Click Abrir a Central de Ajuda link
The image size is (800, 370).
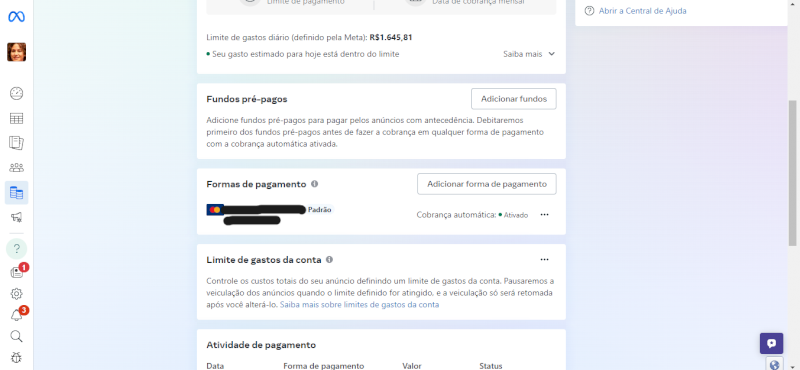[642, 11]
